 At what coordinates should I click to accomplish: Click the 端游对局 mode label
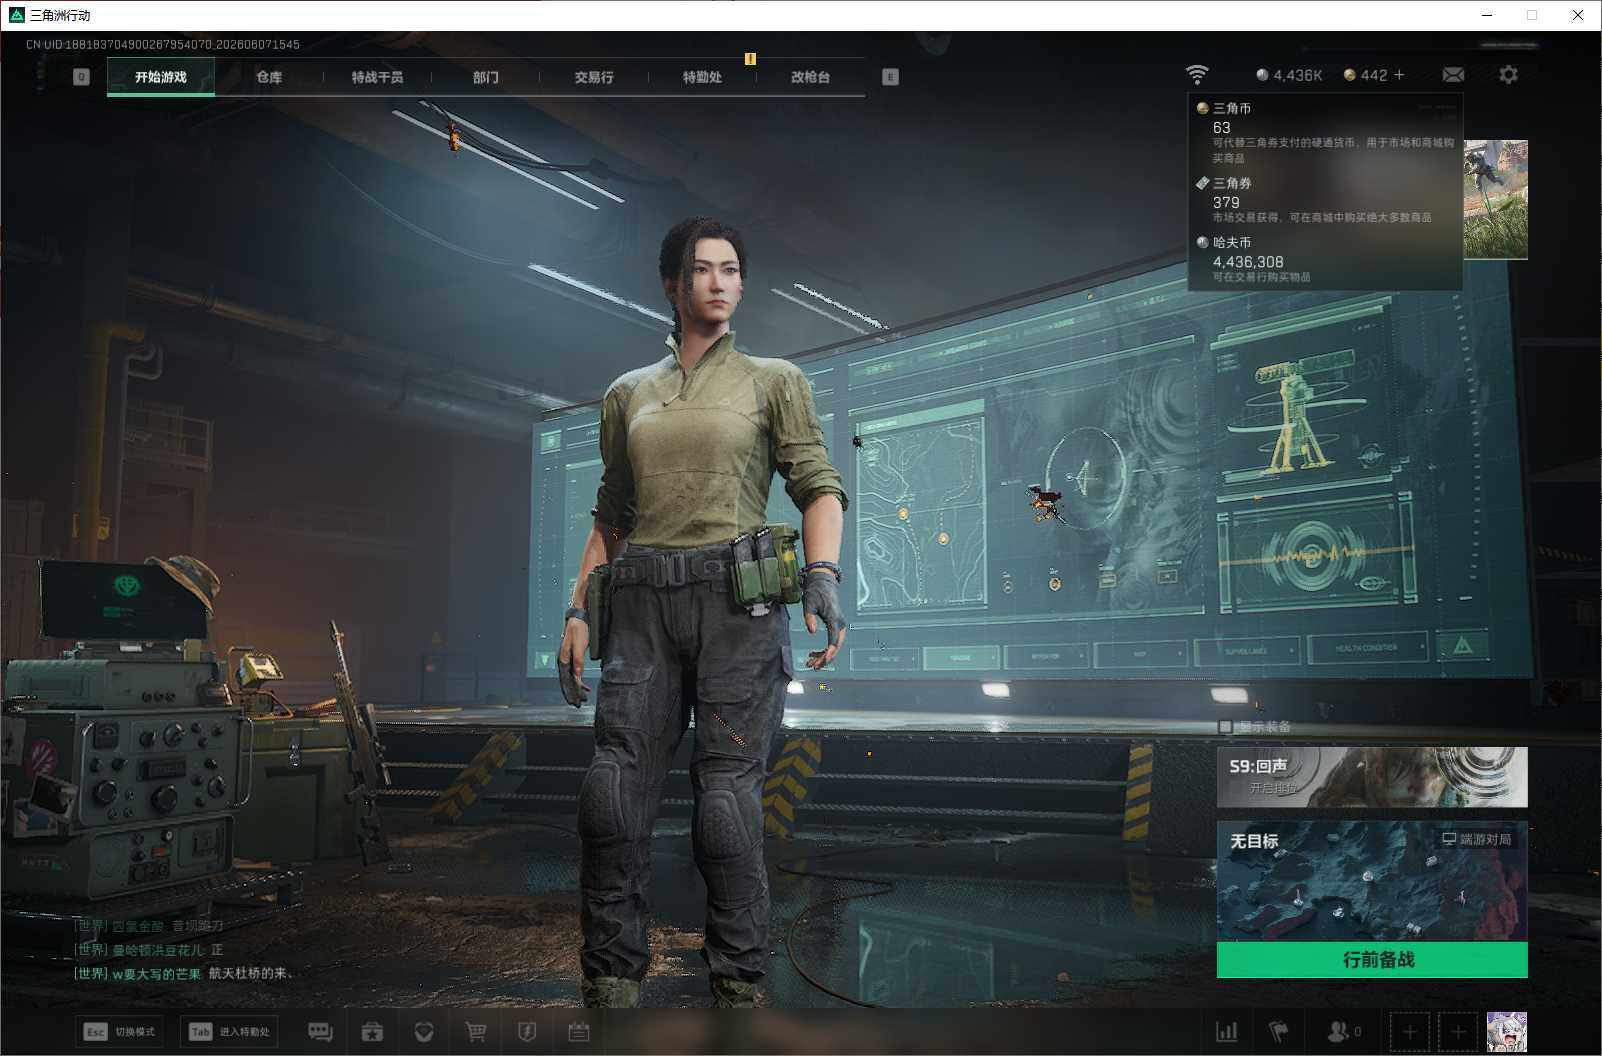click(1476, 839)
